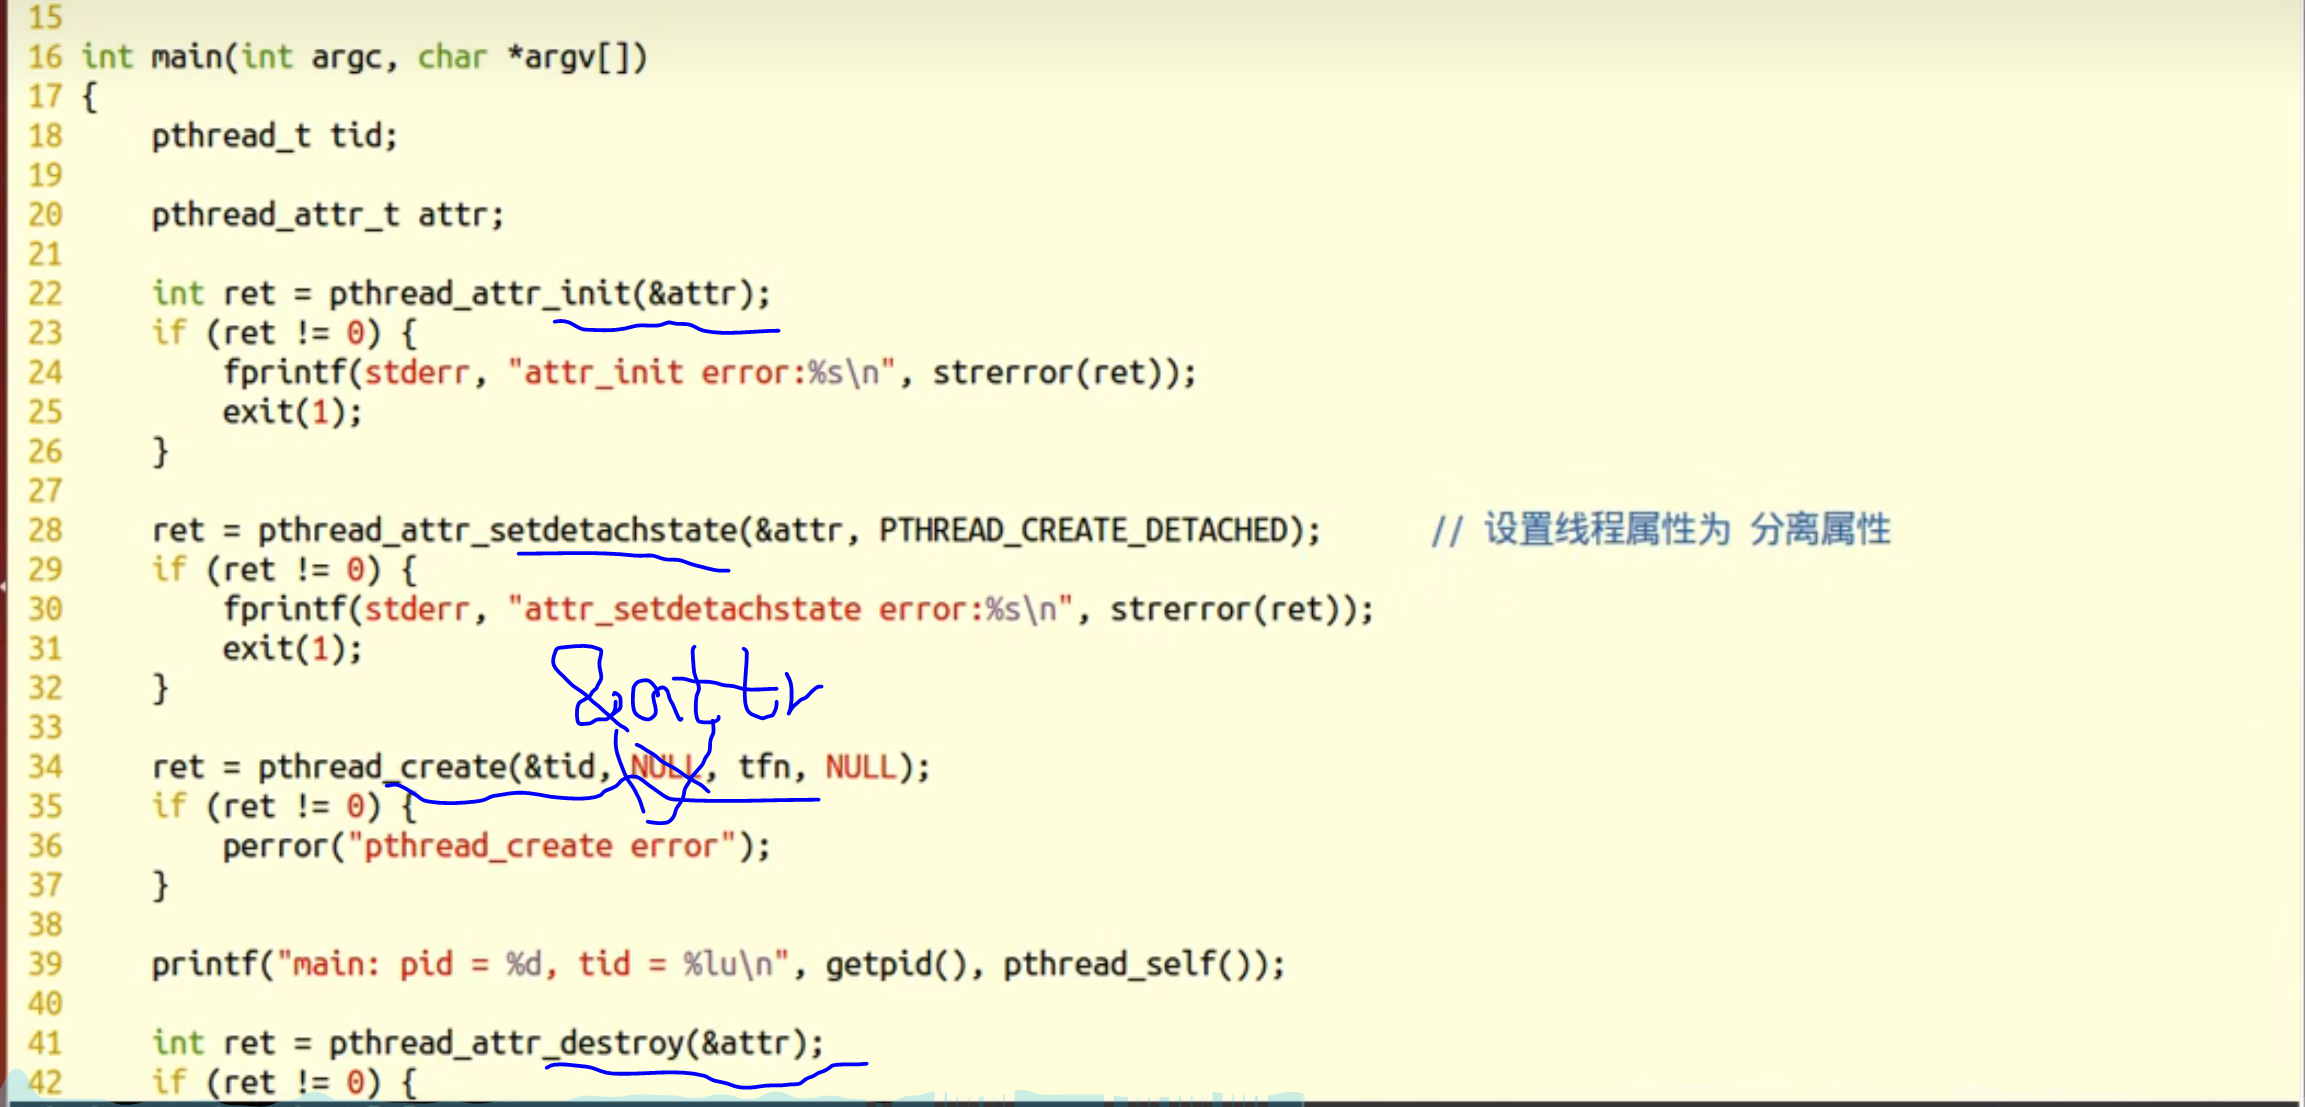
Task: Click pthread_attr_init function call
Action: 480,294
